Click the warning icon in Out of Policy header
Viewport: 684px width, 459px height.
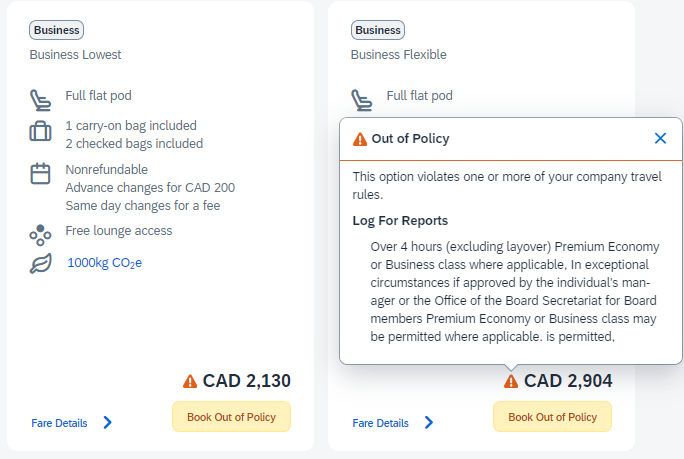[360, 139]
